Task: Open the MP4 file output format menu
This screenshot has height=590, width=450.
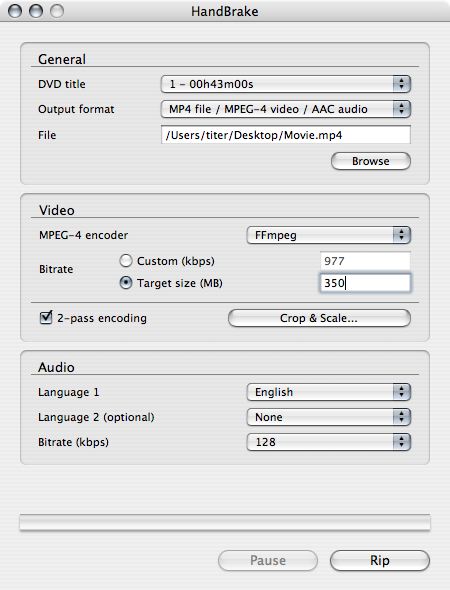Action: pos(286,109)
